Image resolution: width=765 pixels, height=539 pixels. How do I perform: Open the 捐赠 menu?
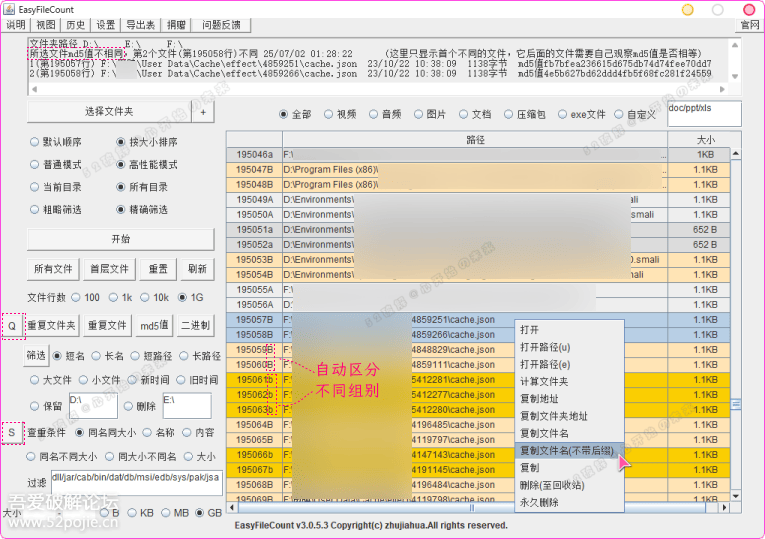tap(176, 25)
